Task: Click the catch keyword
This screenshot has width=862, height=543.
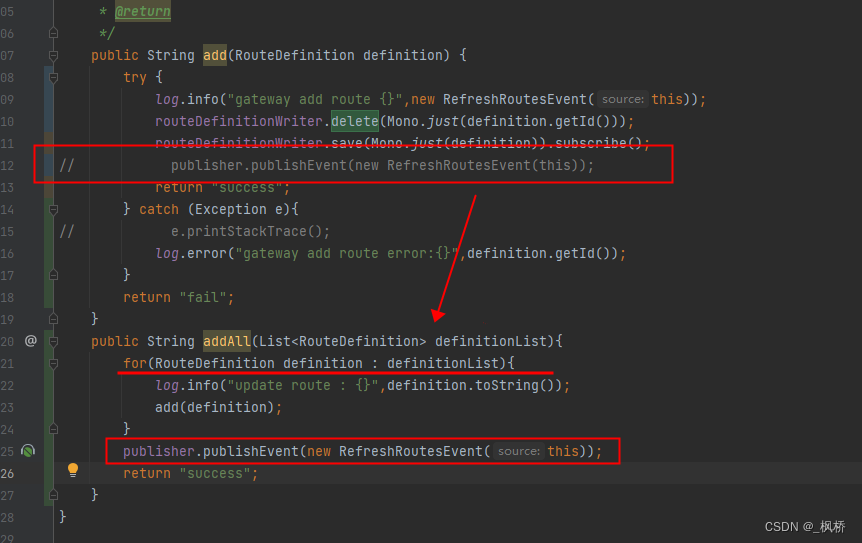Action: (x=159, y=209)
